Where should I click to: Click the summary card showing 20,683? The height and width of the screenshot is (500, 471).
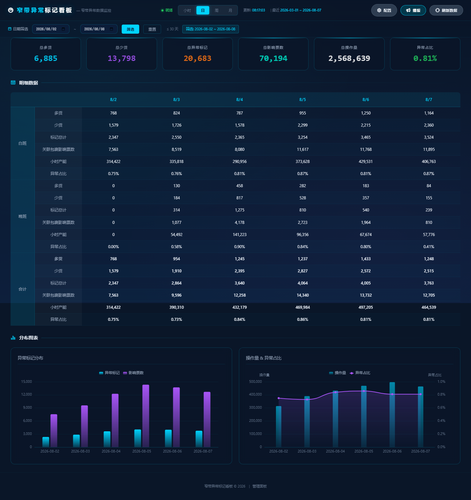tap(197, 54)
